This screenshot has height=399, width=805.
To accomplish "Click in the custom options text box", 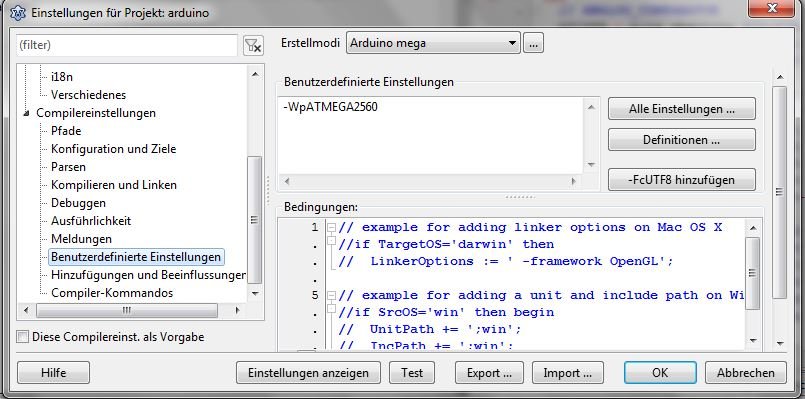I will (x=431, y=136).
